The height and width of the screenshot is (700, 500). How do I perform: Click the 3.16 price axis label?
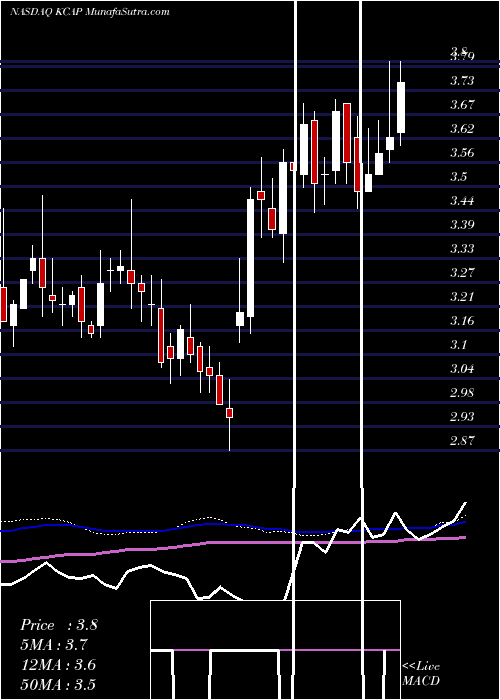462,321
